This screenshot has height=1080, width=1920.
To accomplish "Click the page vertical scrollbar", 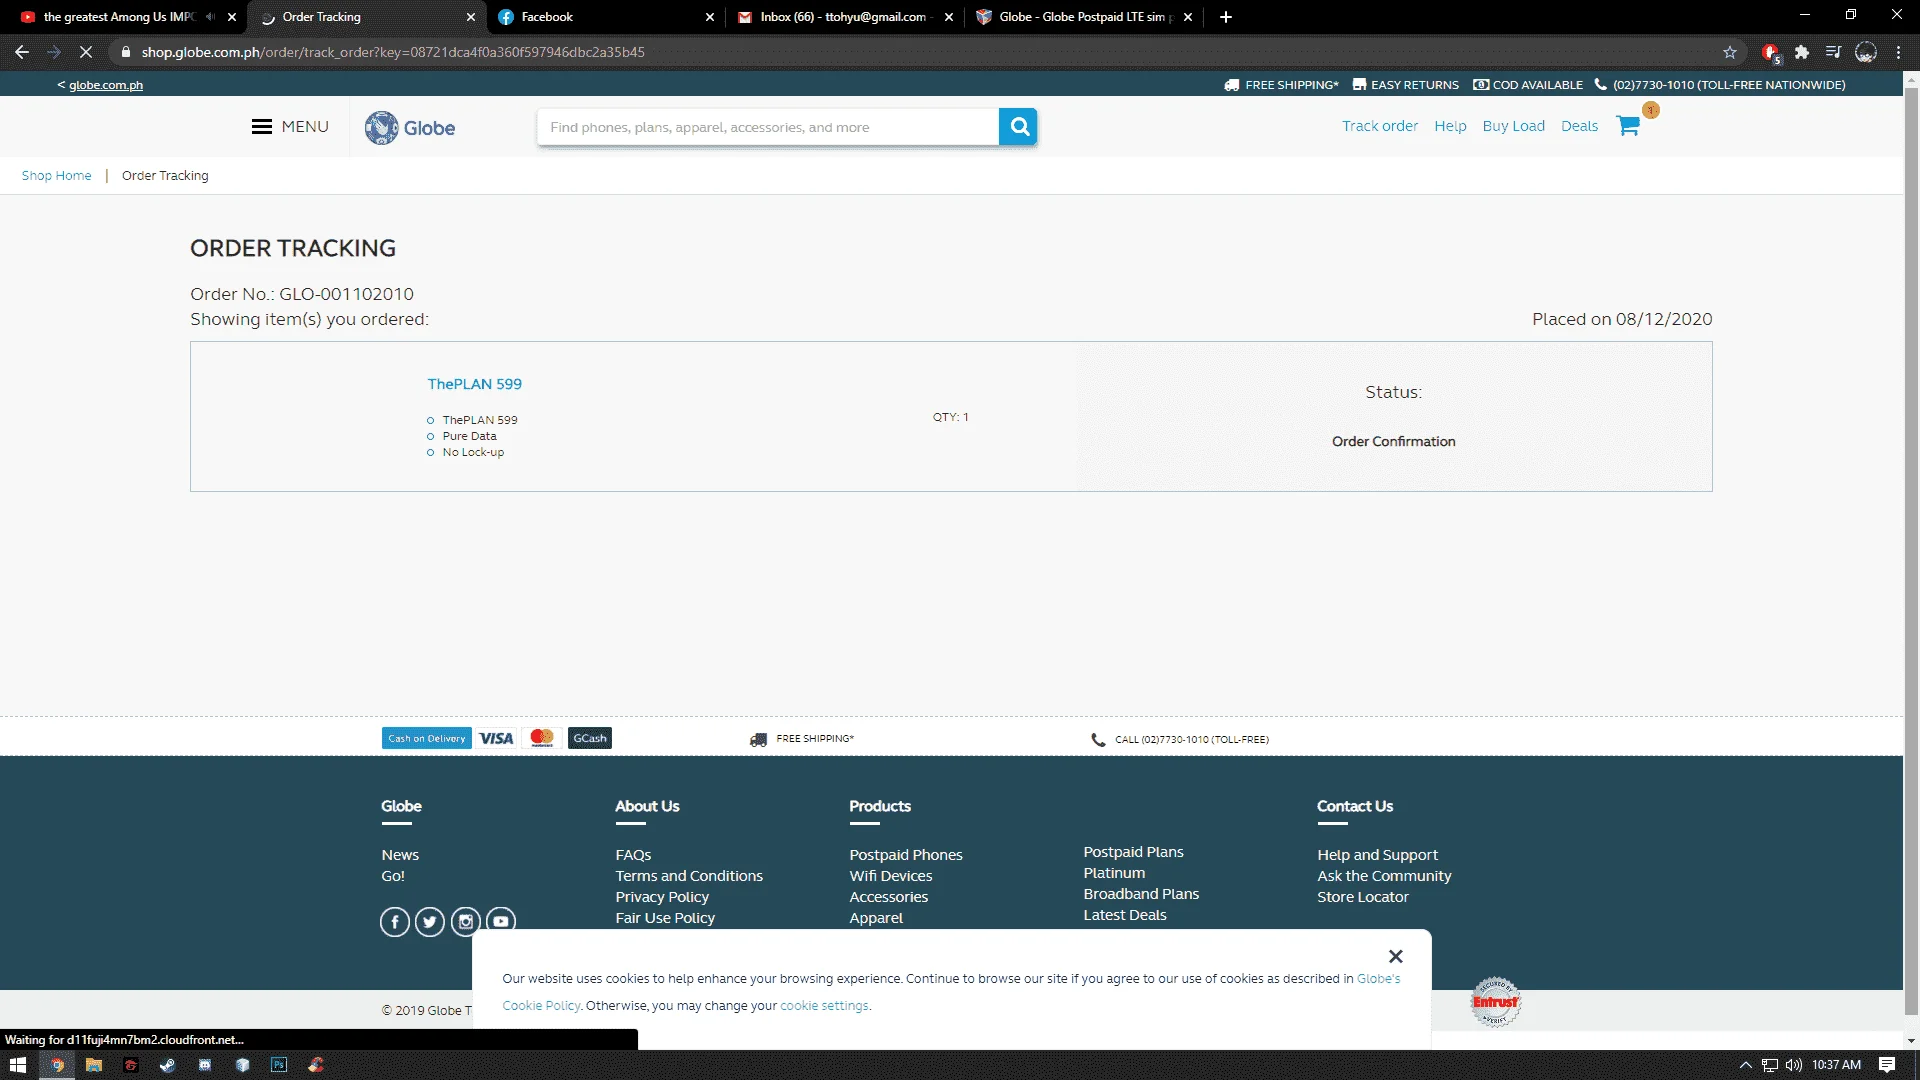I will click(1911, 550).
